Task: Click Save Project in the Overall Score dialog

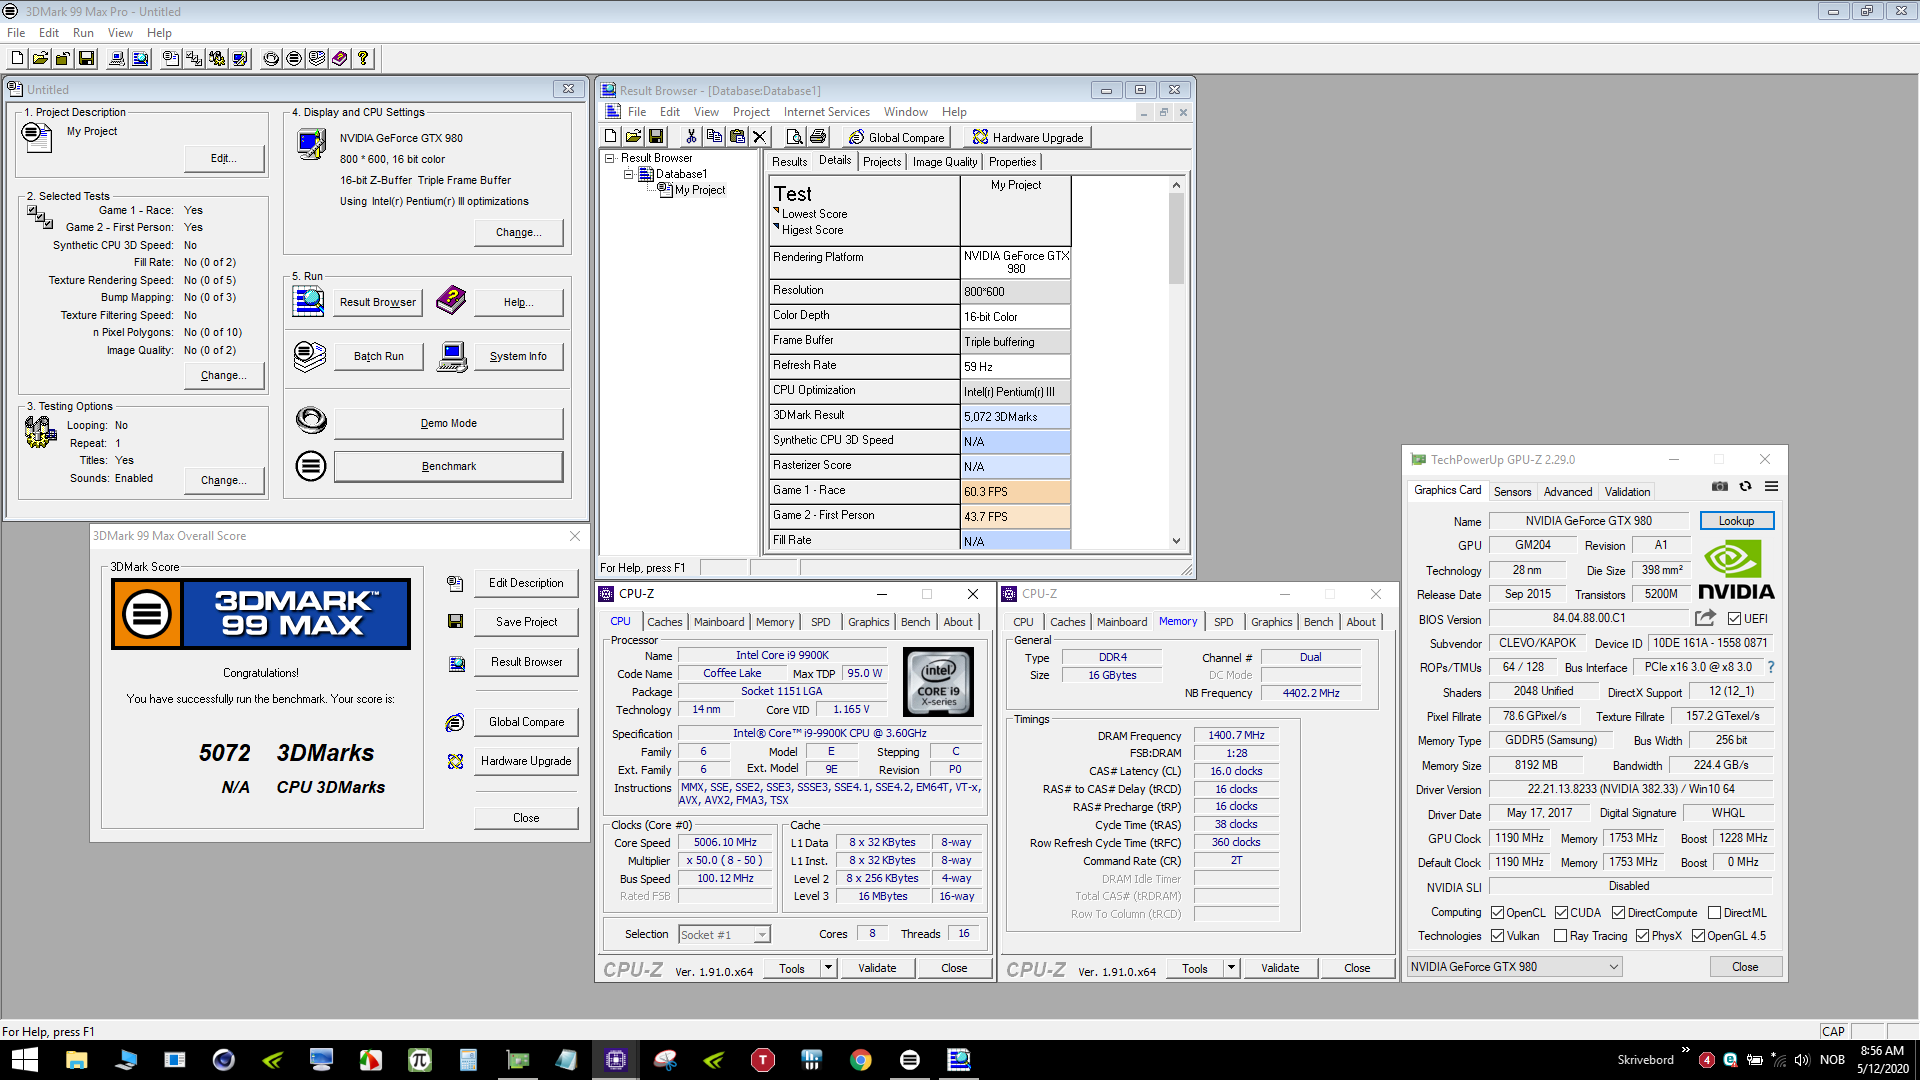Action: coord(526,622)
